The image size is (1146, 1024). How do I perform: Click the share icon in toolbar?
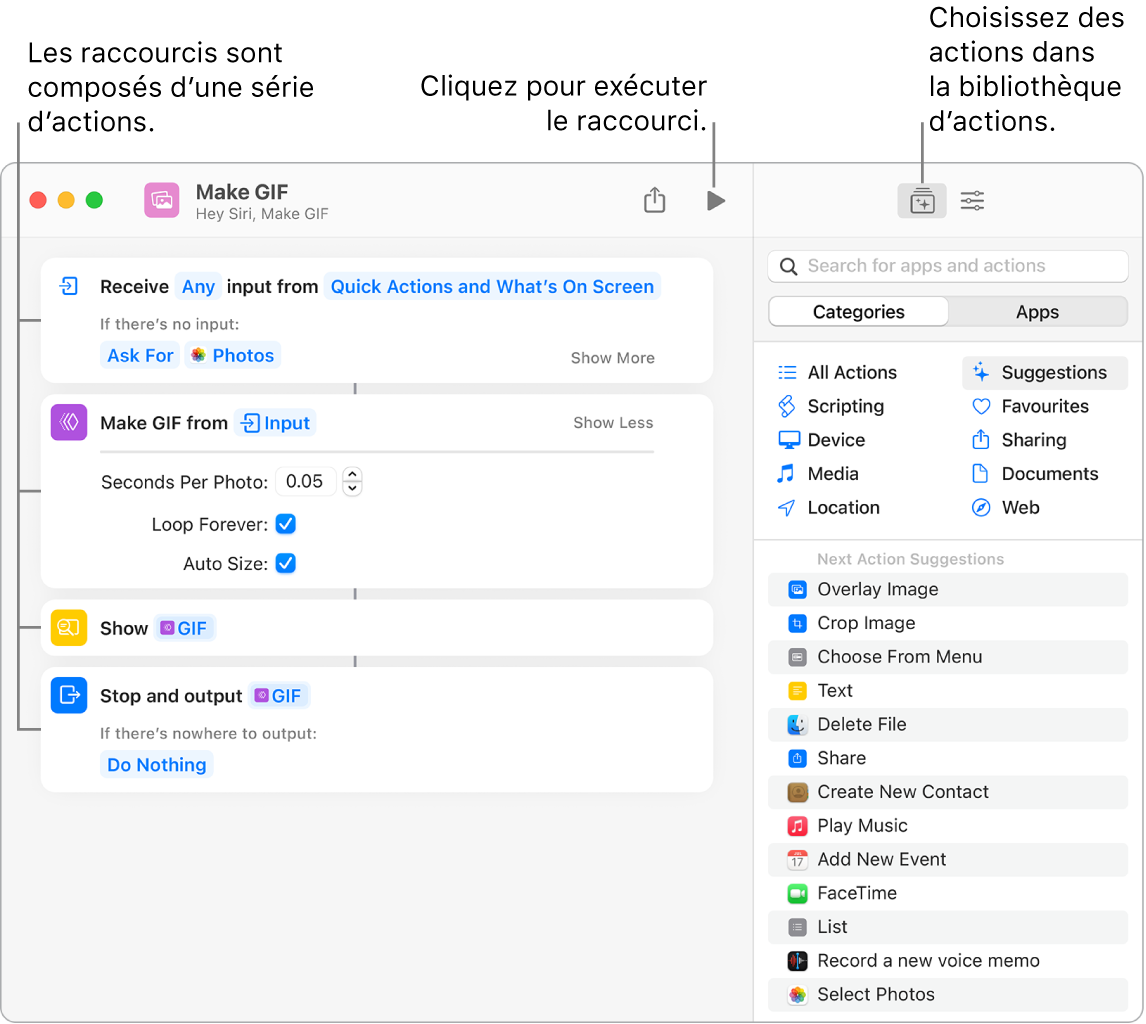pos(654,200)
